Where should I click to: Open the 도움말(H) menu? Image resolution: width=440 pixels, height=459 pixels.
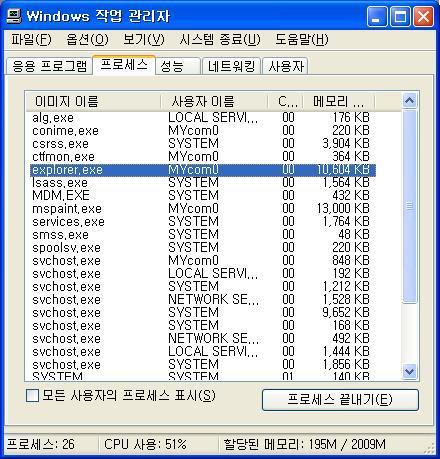[x=302, y=39]
